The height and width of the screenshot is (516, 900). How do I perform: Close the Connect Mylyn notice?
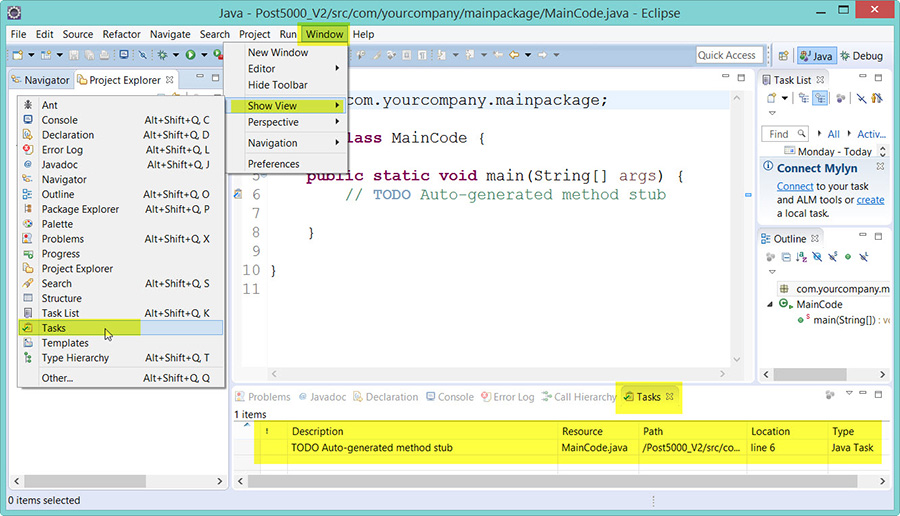coord(880,166)
